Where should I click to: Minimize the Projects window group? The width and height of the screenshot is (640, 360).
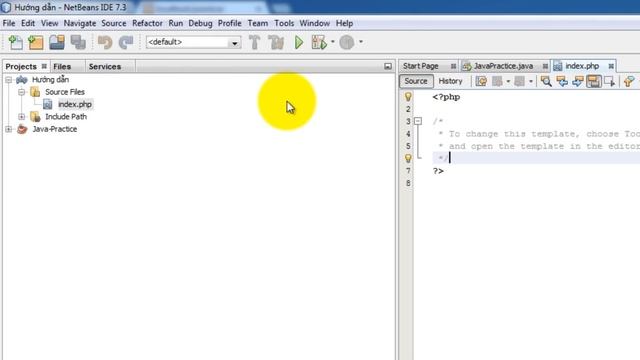[x=388, y=66]
